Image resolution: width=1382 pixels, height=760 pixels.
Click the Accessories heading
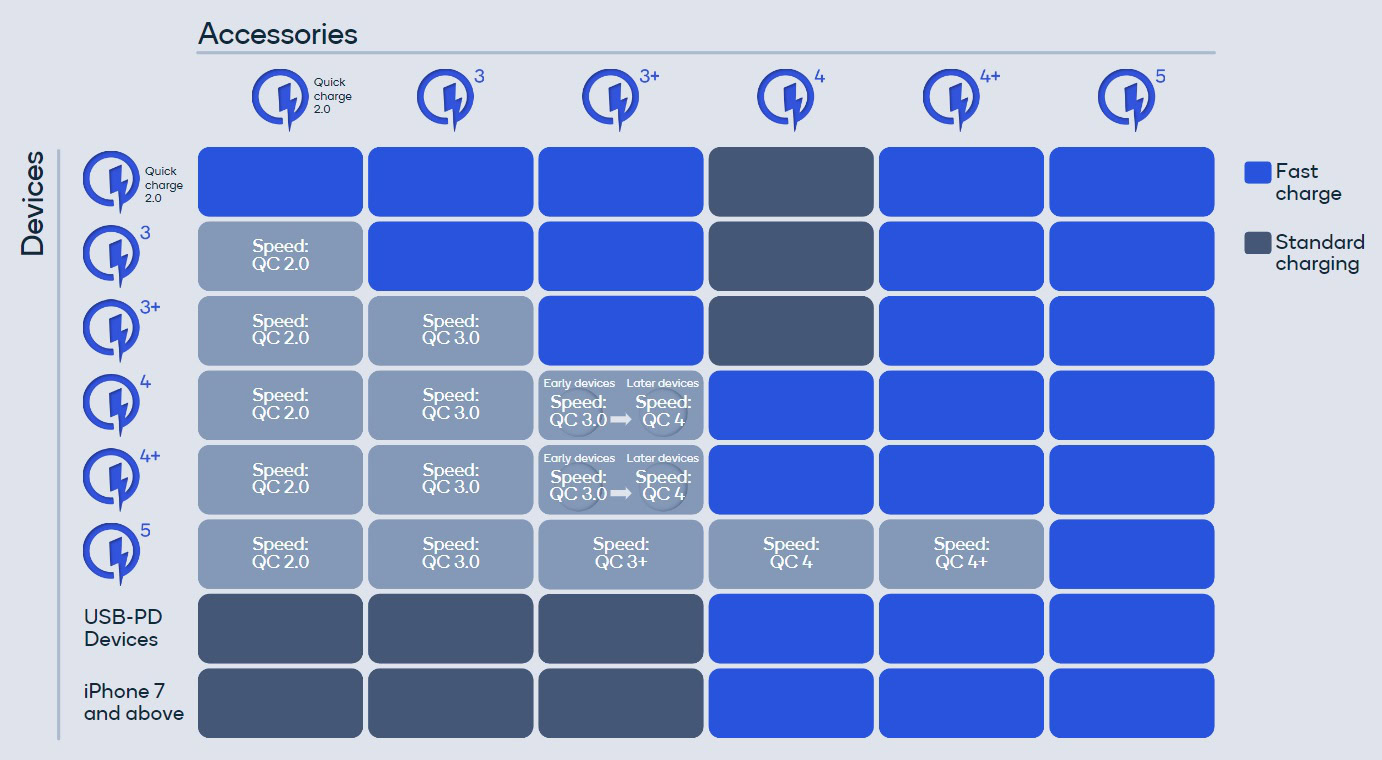coord(277,34)
